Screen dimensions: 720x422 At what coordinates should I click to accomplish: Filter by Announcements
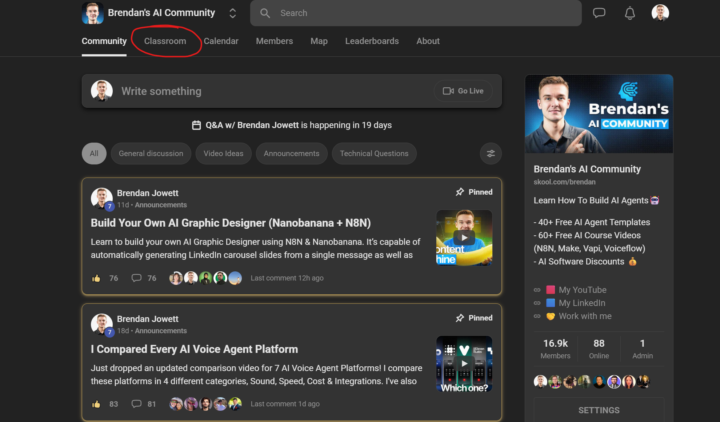click(x=291, y=153)
